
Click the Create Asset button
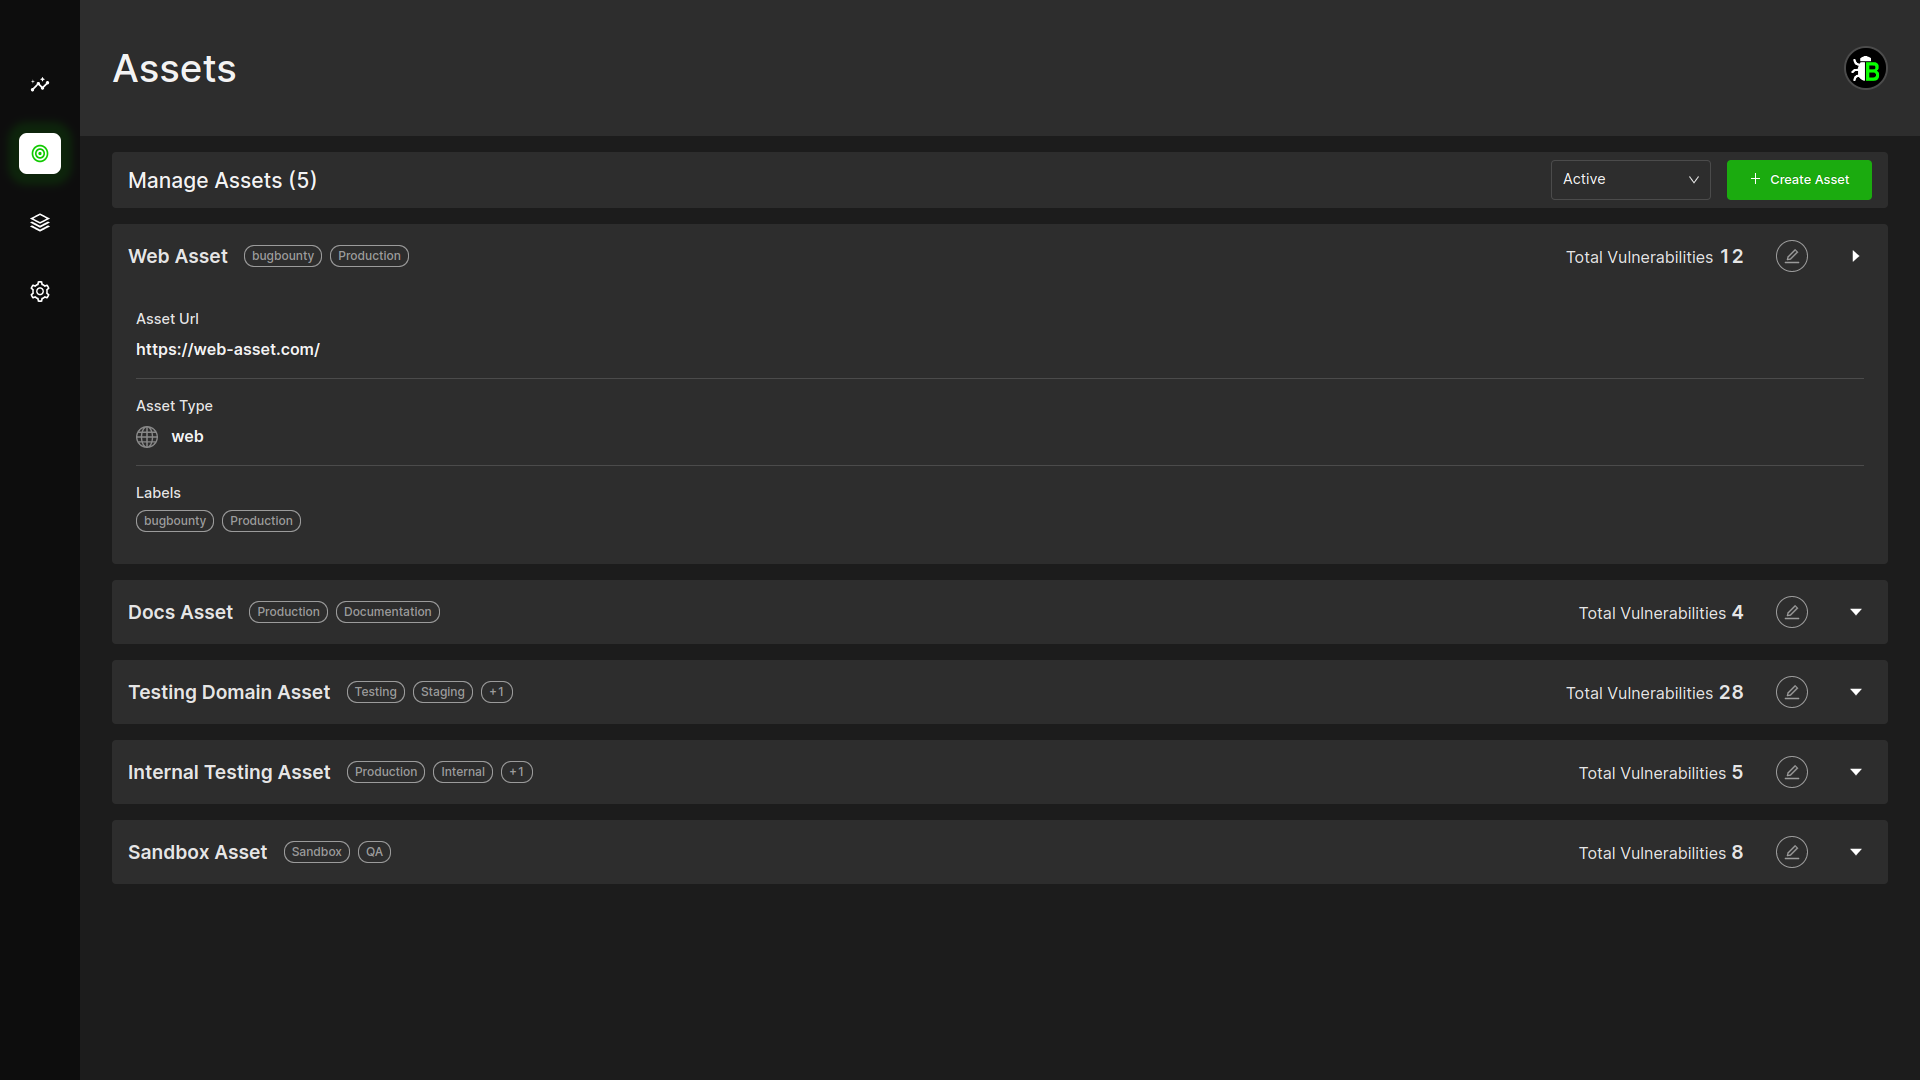click(1798, 180)
